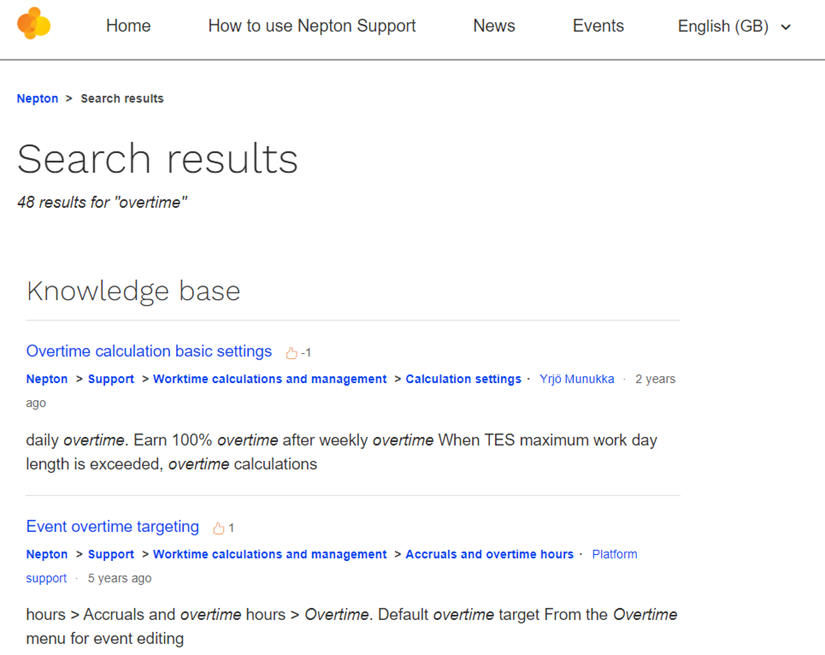Click thumbs-up icon beside Overtime calculation basic settings
Viewport: 825px width, 655px height.
coord(291,353)
